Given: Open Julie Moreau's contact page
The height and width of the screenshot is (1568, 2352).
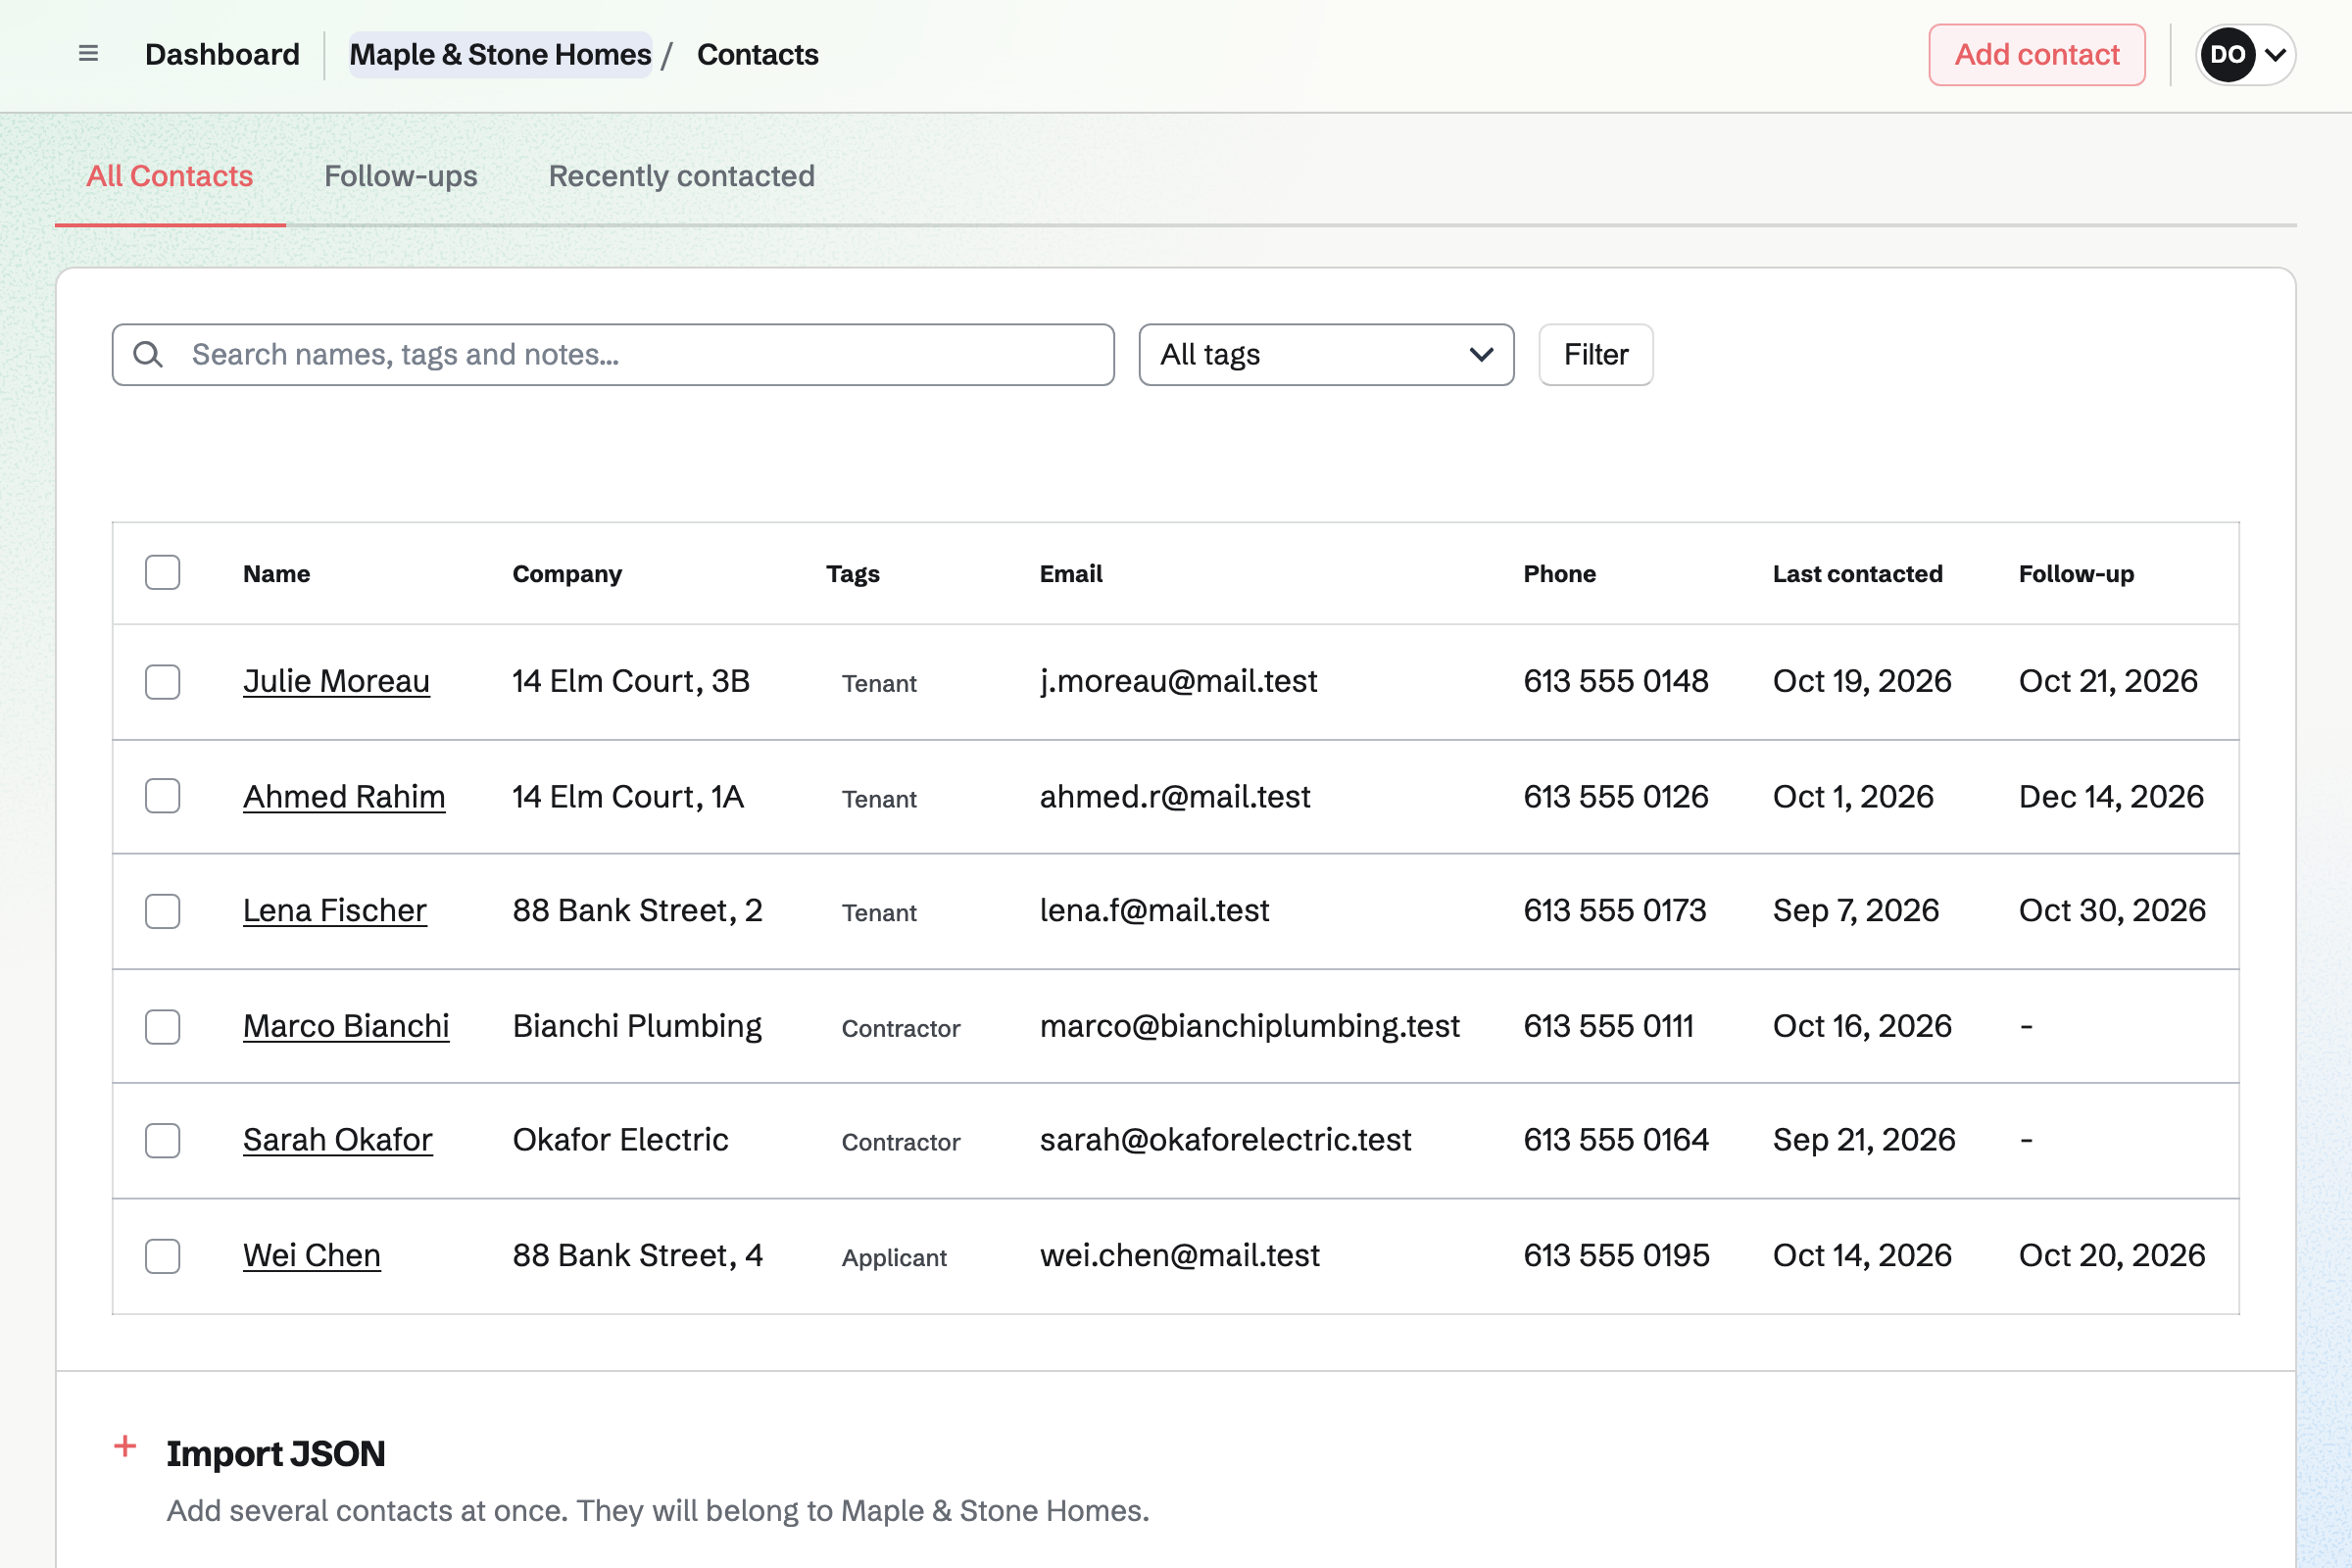Looking at the screenshot, I should click(336, 681).
